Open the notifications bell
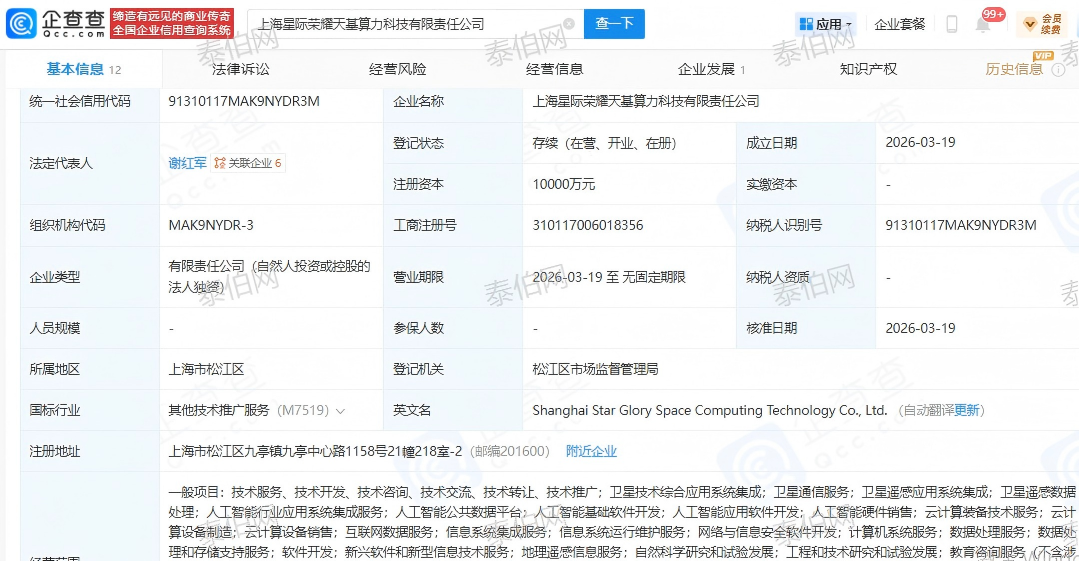Screen dimensions: 1079x561 click(983, 25)
